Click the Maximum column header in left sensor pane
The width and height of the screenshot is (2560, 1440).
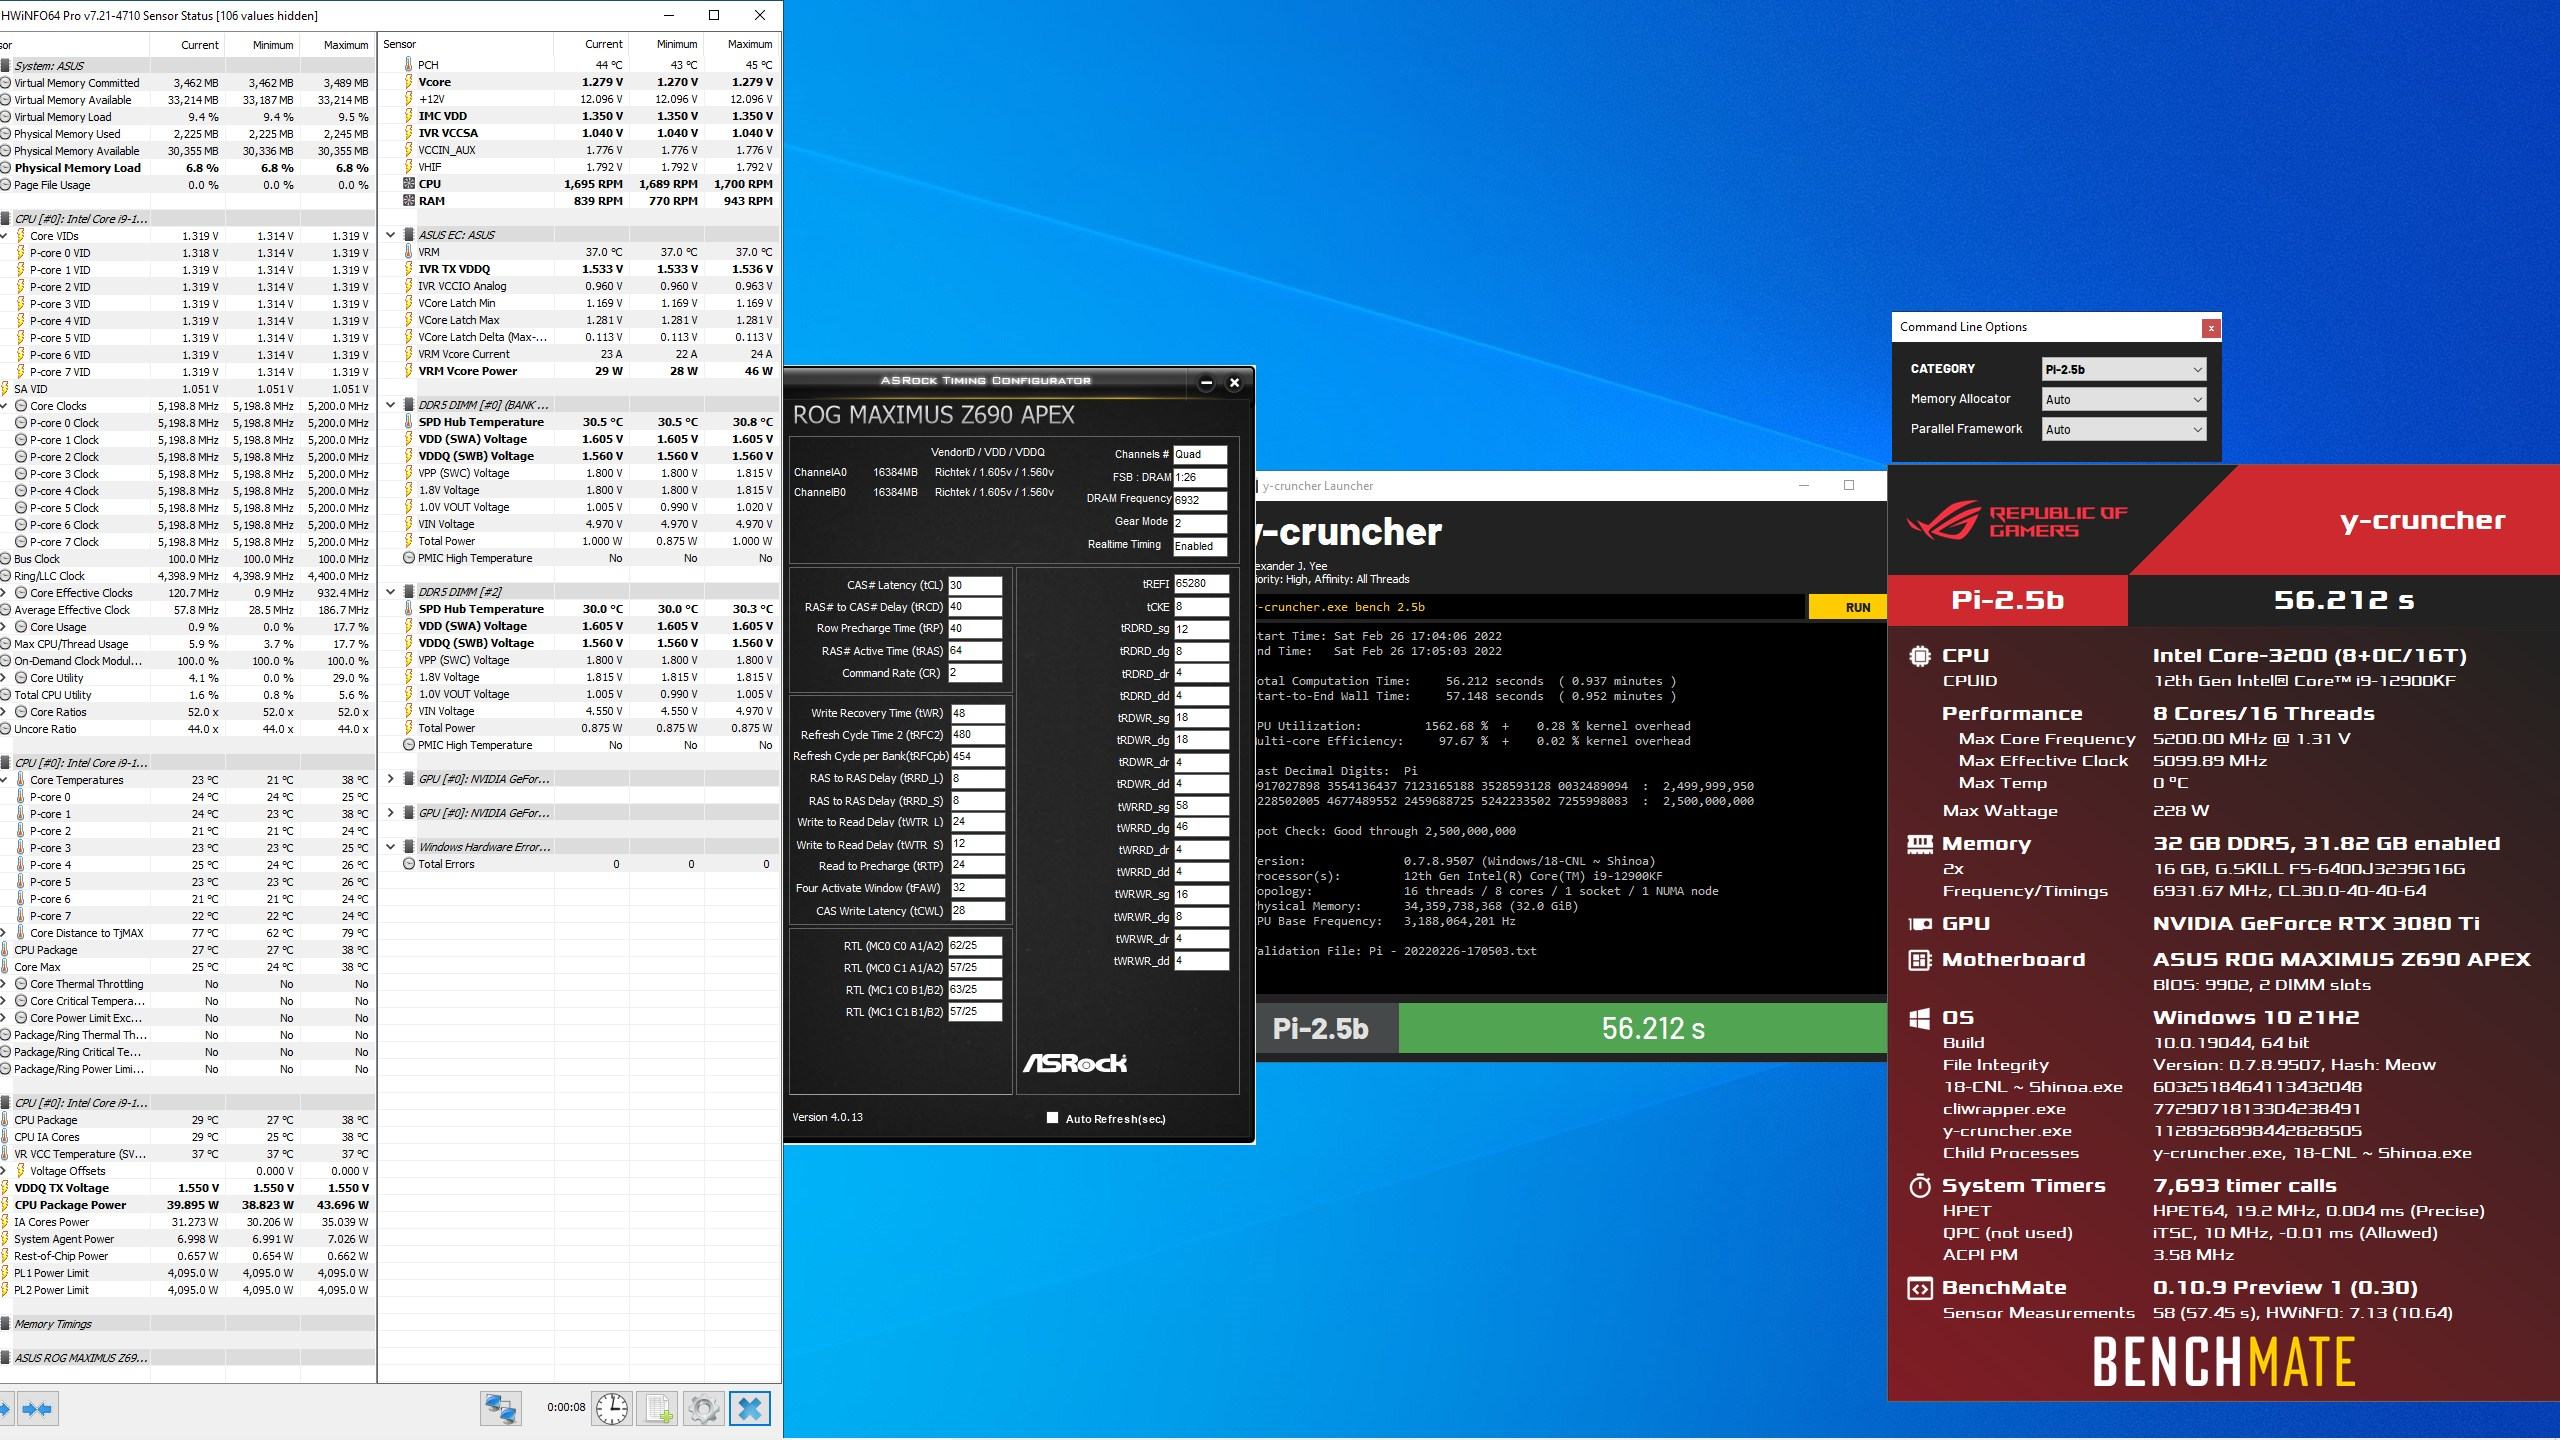point(337,45)
